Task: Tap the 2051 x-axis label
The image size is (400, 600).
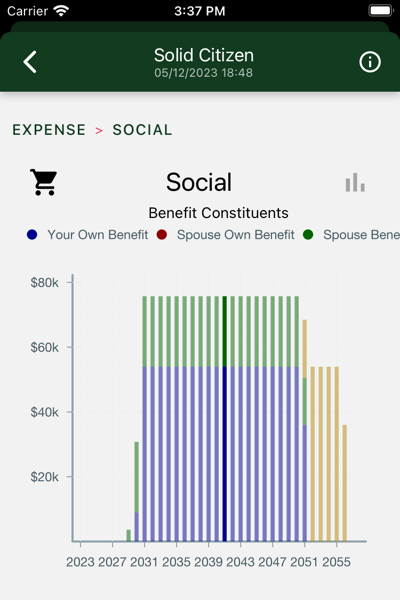Action: tap(304, 562)
